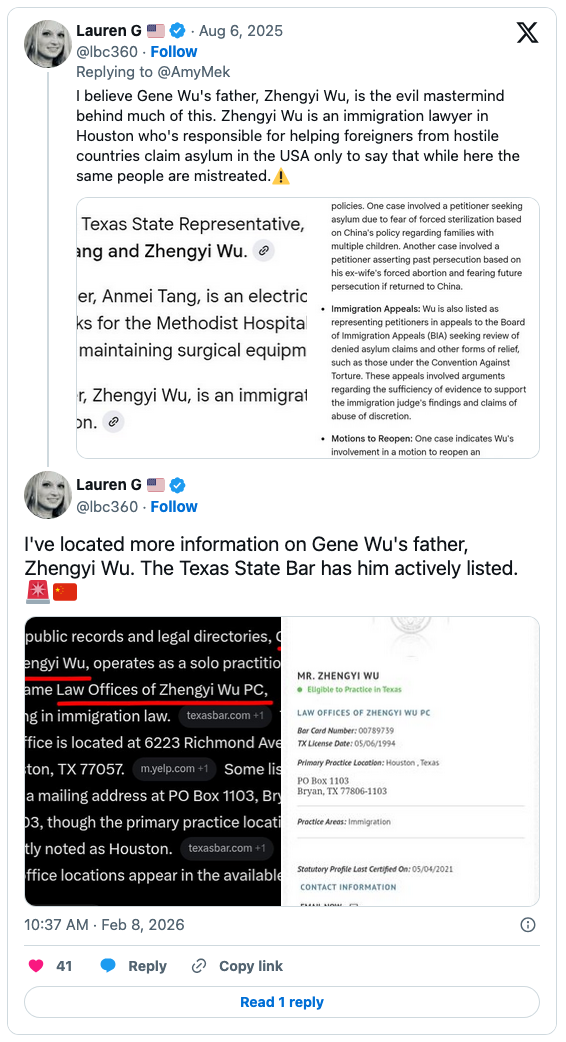Click the Copy link text
Image resolution: width=566 pixels, height=1042 pixels.
[250, 966]
